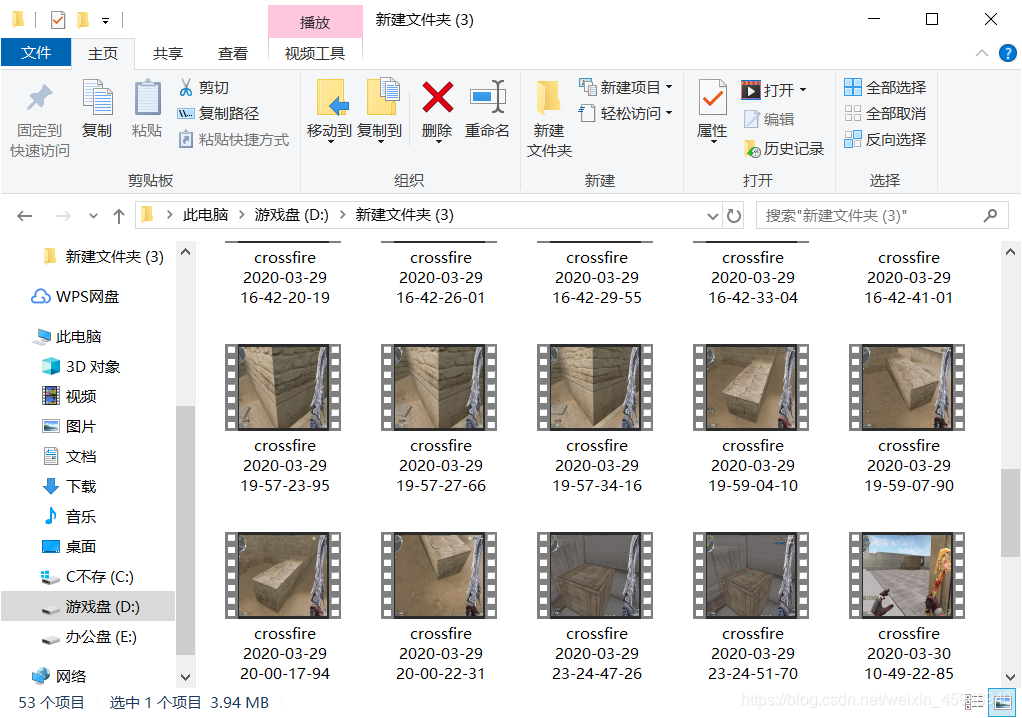Switch to the Home (主页) tab

[x=103, y=53]
